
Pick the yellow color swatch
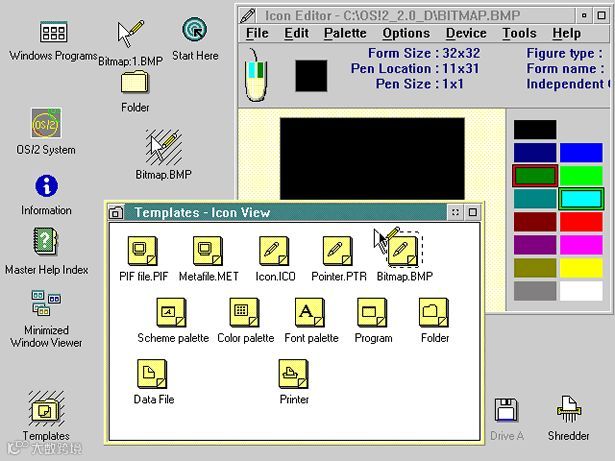[581, 268]
